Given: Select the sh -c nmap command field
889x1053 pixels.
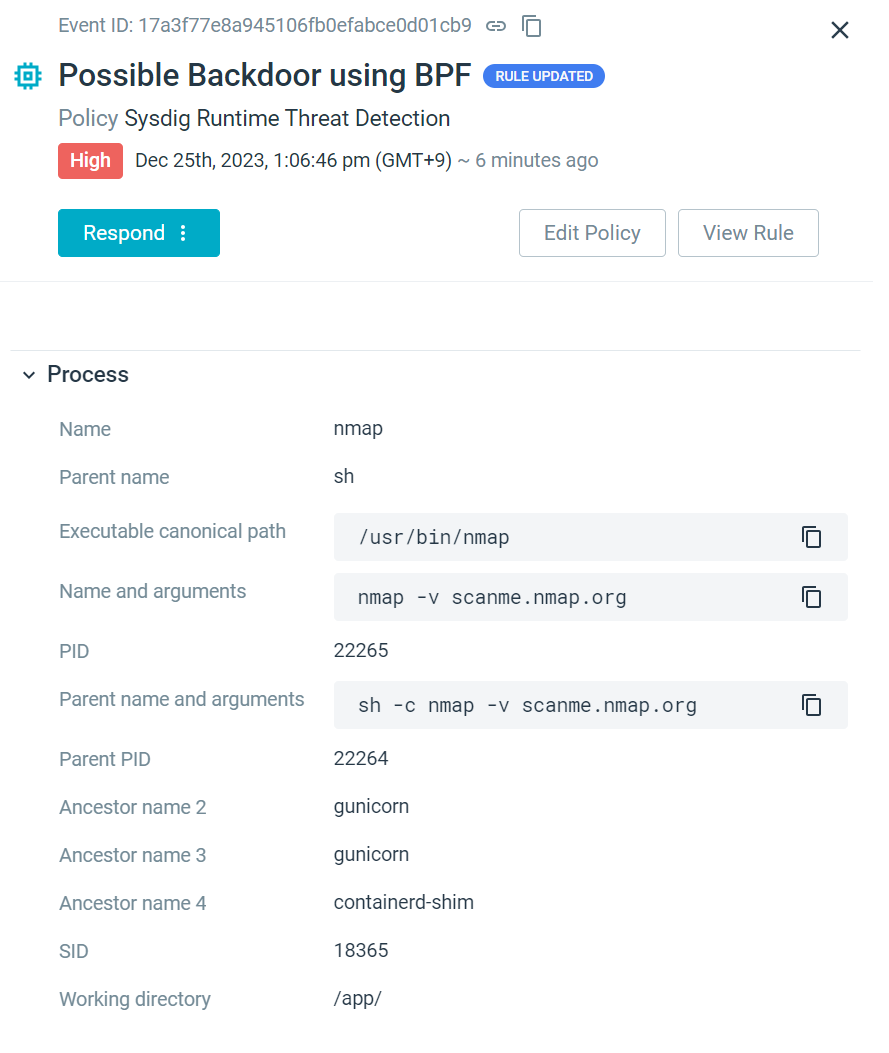Looking at the screenshot, I should tap(527, 705).
